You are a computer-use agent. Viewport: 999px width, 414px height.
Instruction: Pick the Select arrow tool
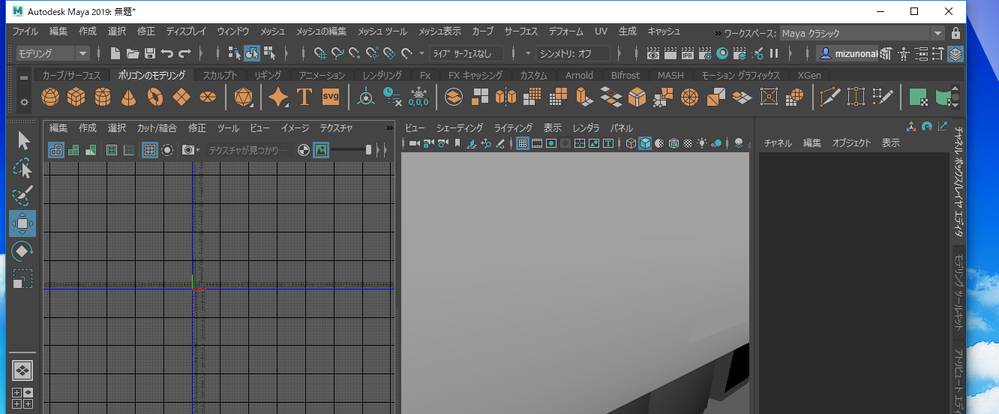pyautogui.click(x=23, y=140)
